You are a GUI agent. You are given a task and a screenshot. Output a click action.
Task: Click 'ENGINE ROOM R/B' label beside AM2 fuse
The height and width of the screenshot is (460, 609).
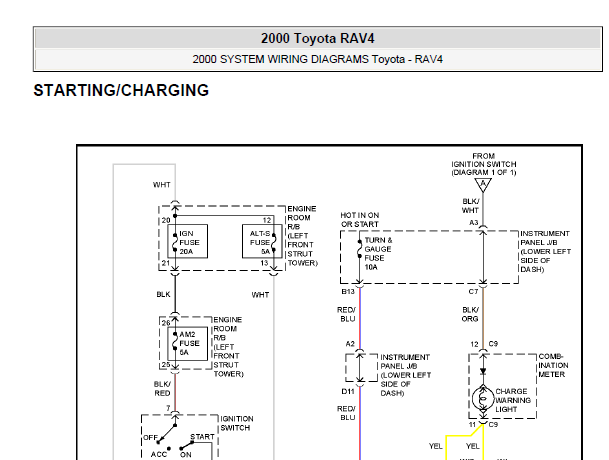[228, 347]
